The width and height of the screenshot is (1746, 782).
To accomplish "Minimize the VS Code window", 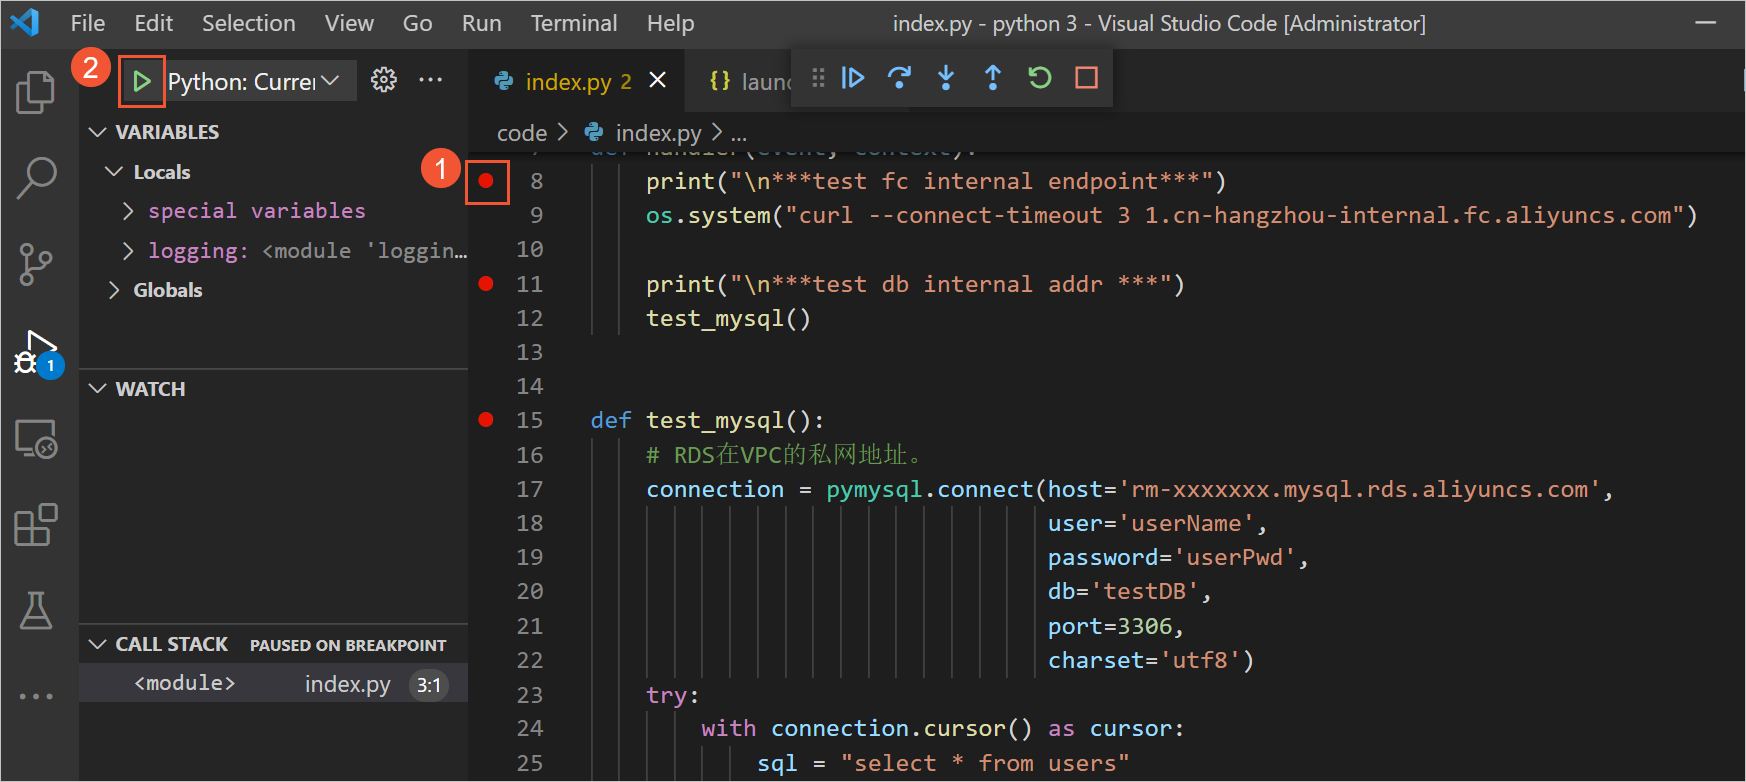I will (x=1706, y=22).
